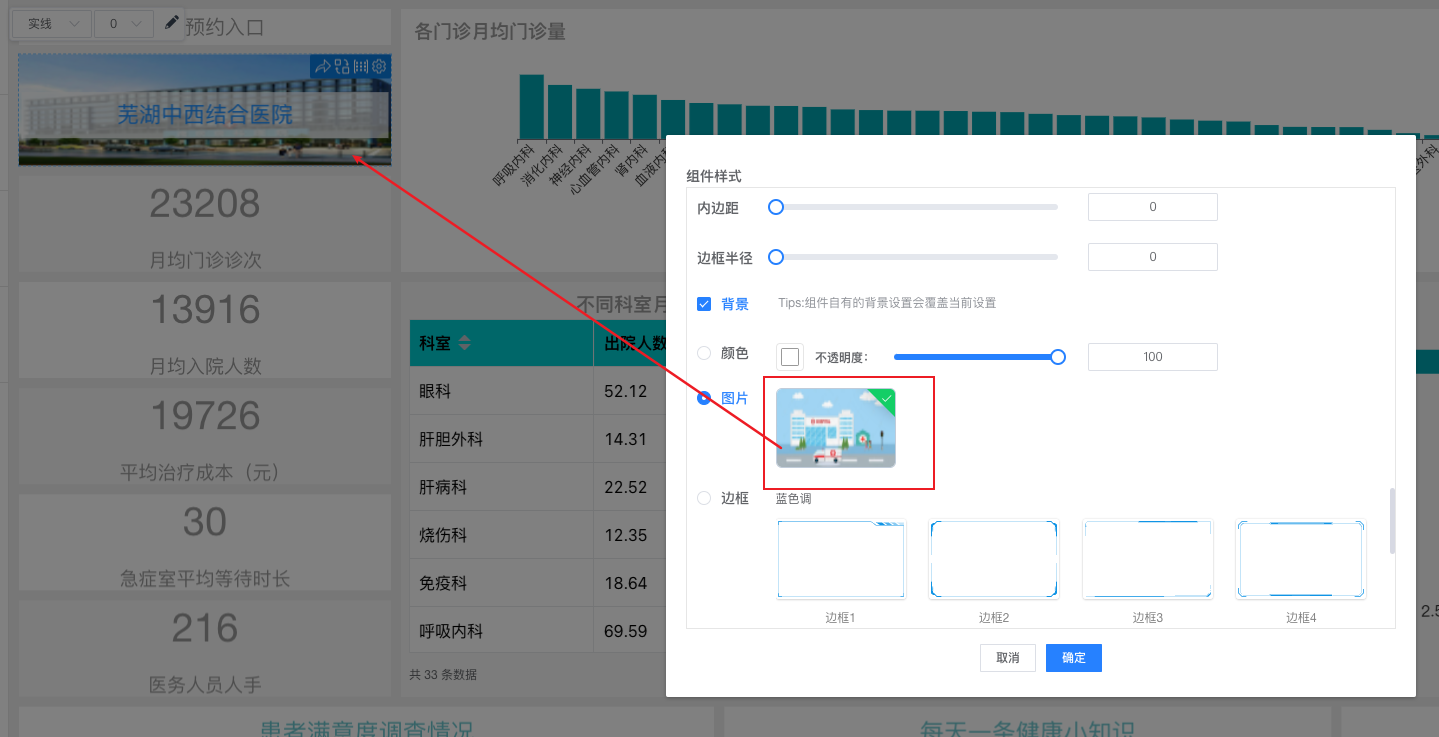Click the 内边距 value input field

click(1152, 207)
